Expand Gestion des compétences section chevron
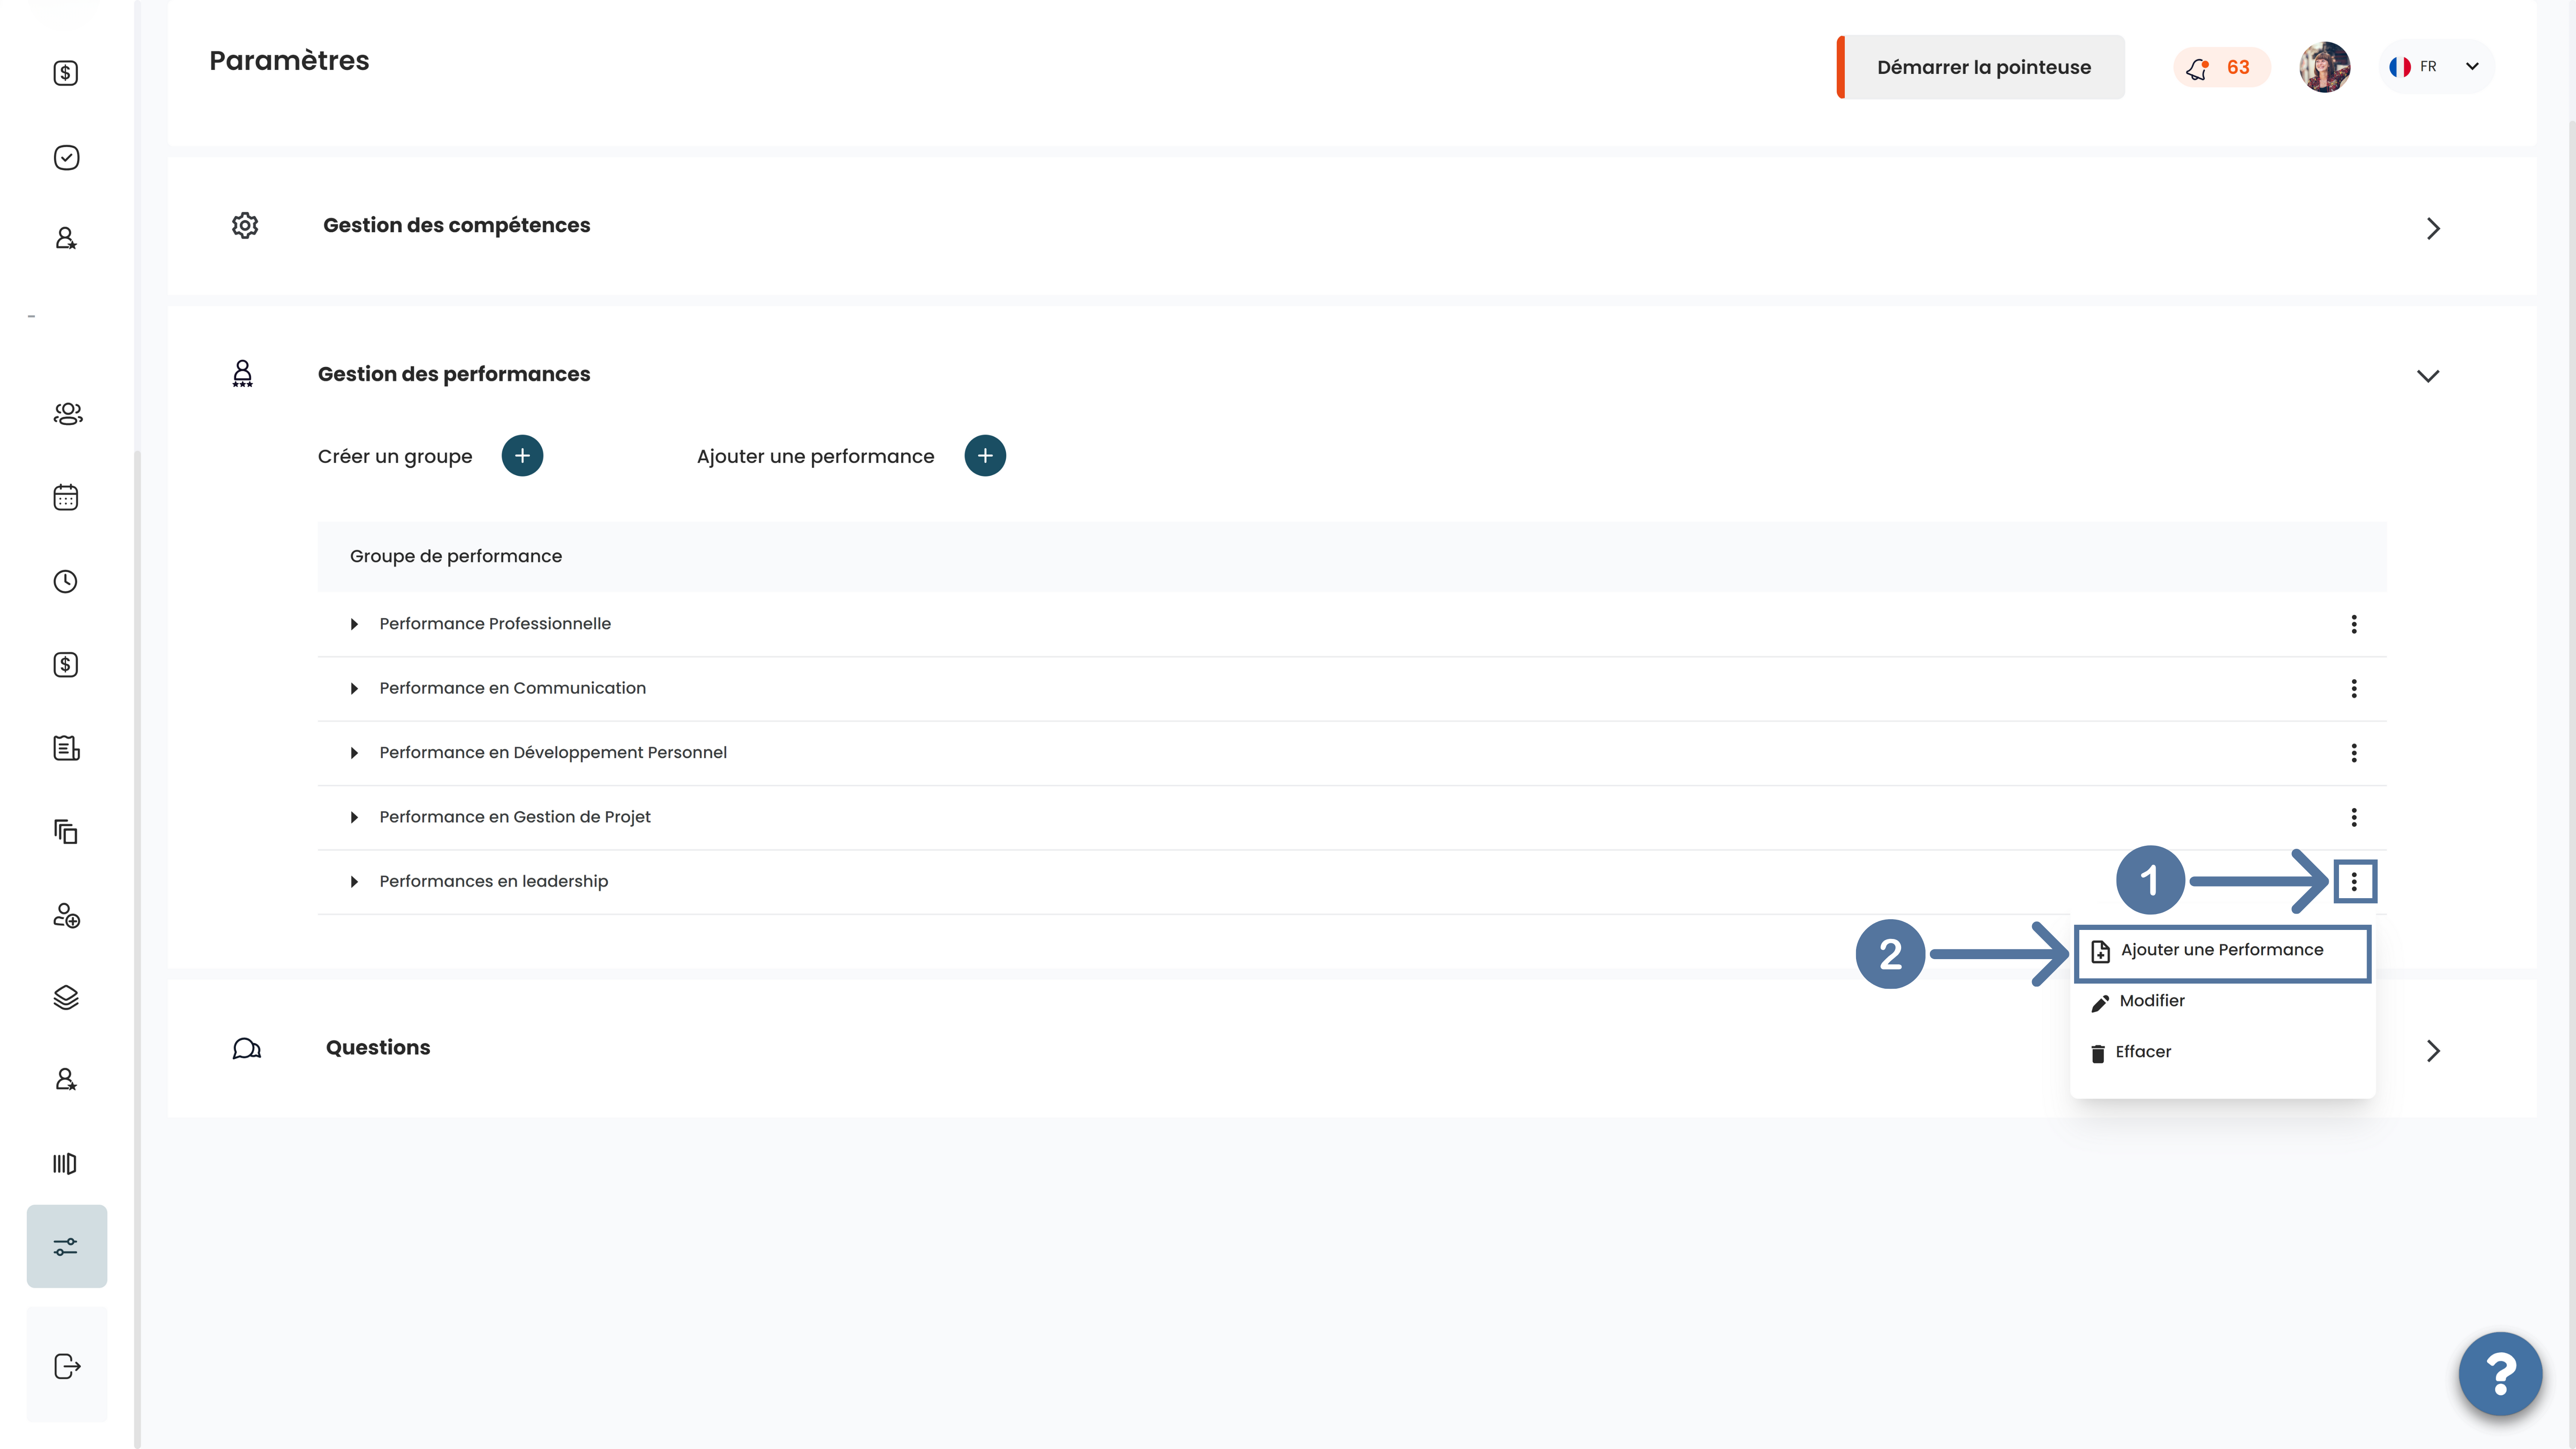 point(2433,228)
